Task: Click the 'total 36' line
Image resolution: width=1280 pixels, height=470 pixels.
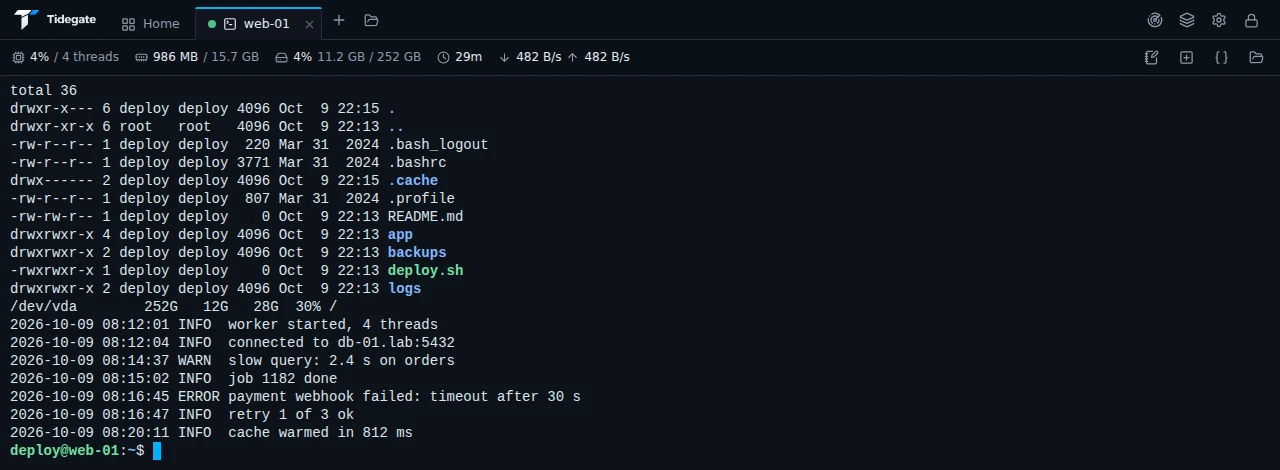Action: 44,90
